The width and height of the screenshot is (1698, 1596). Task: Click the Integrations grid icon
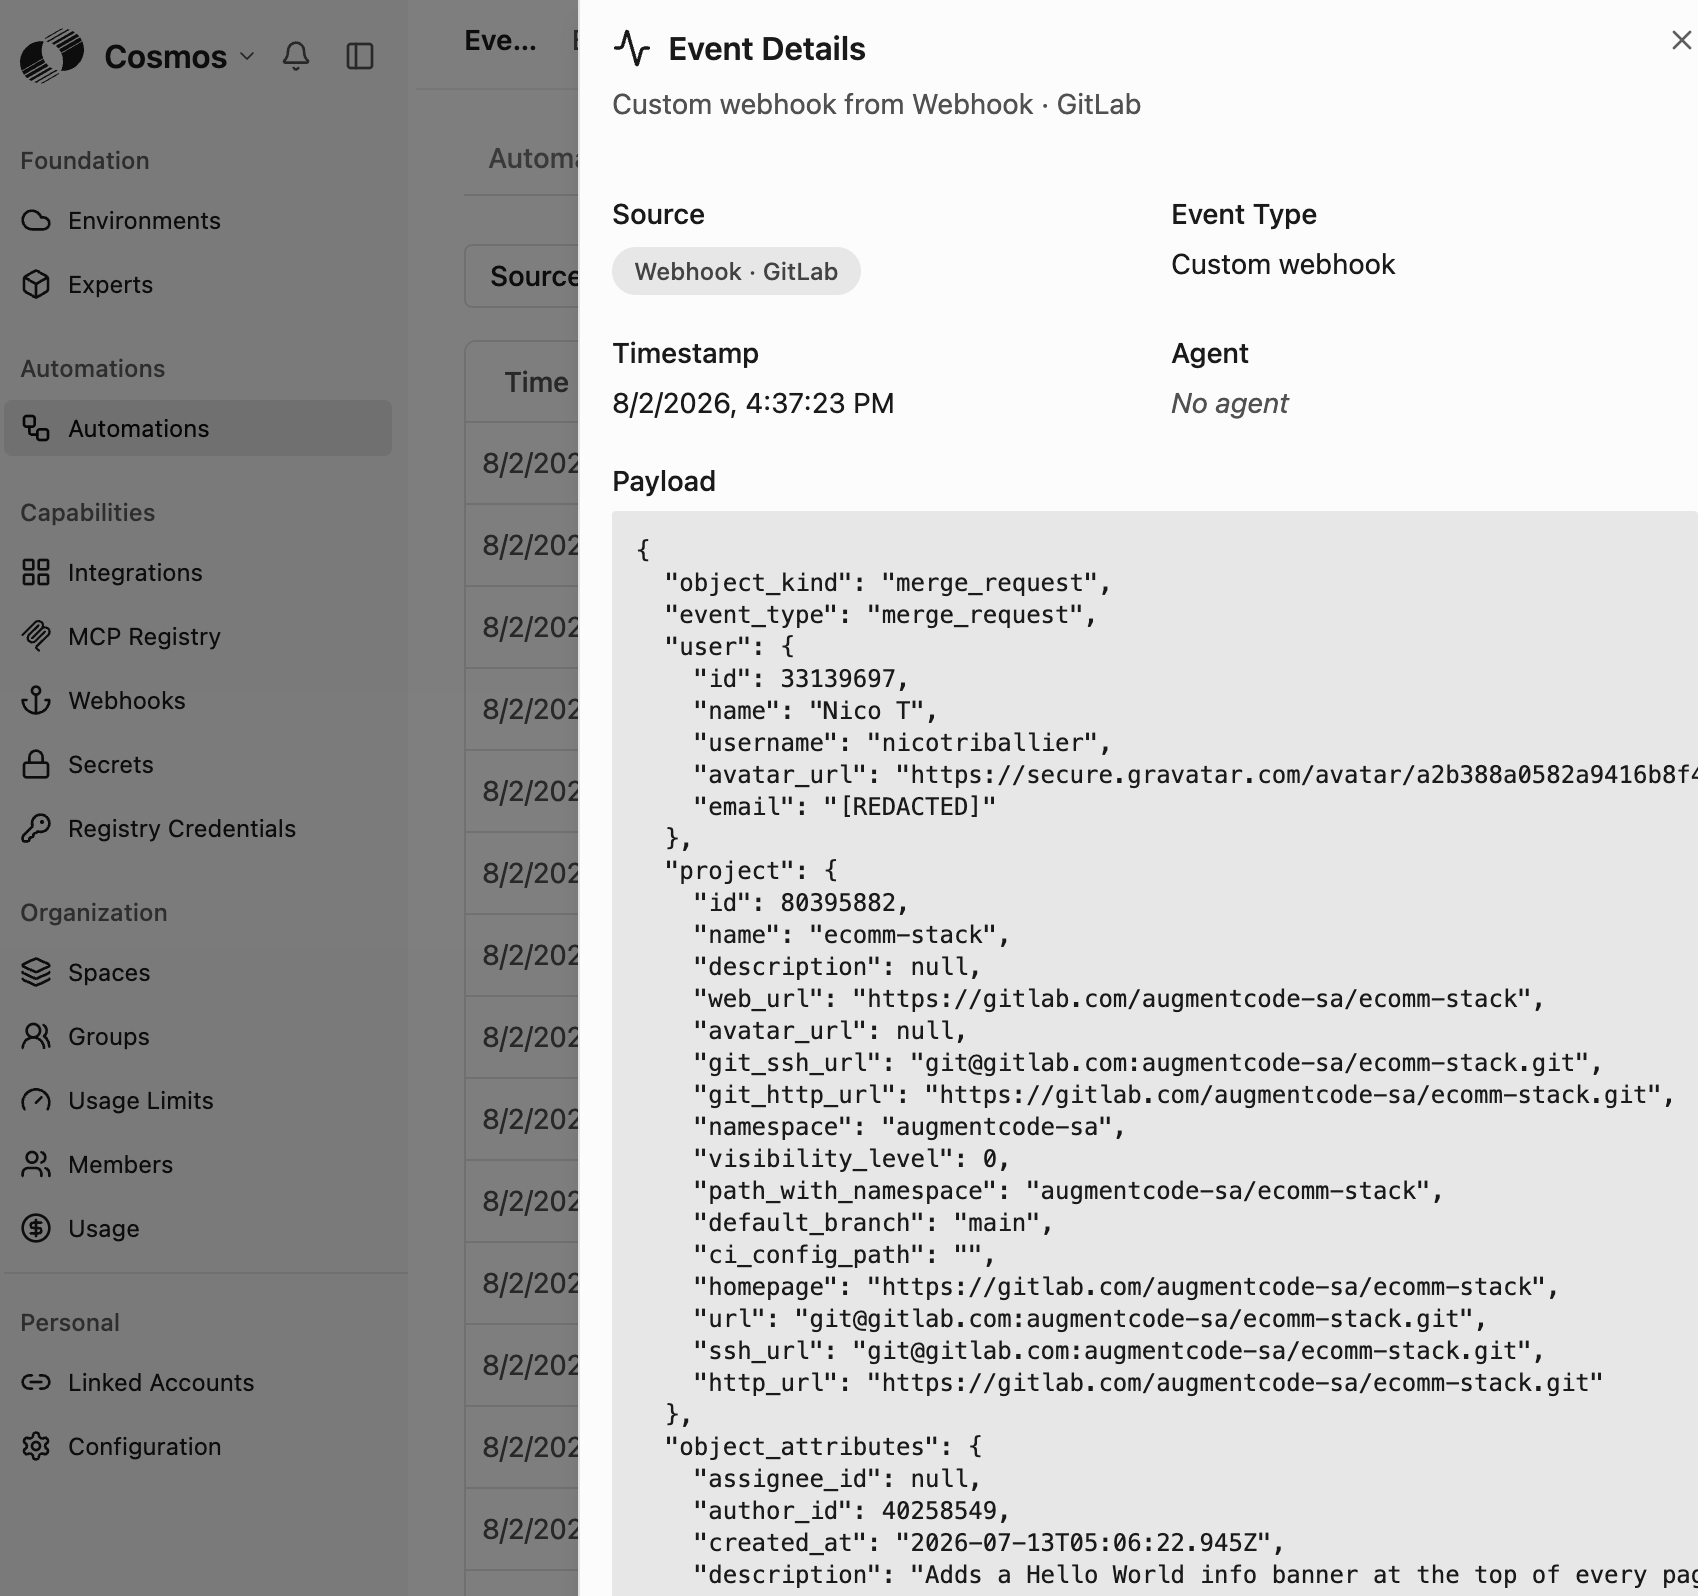36,573
